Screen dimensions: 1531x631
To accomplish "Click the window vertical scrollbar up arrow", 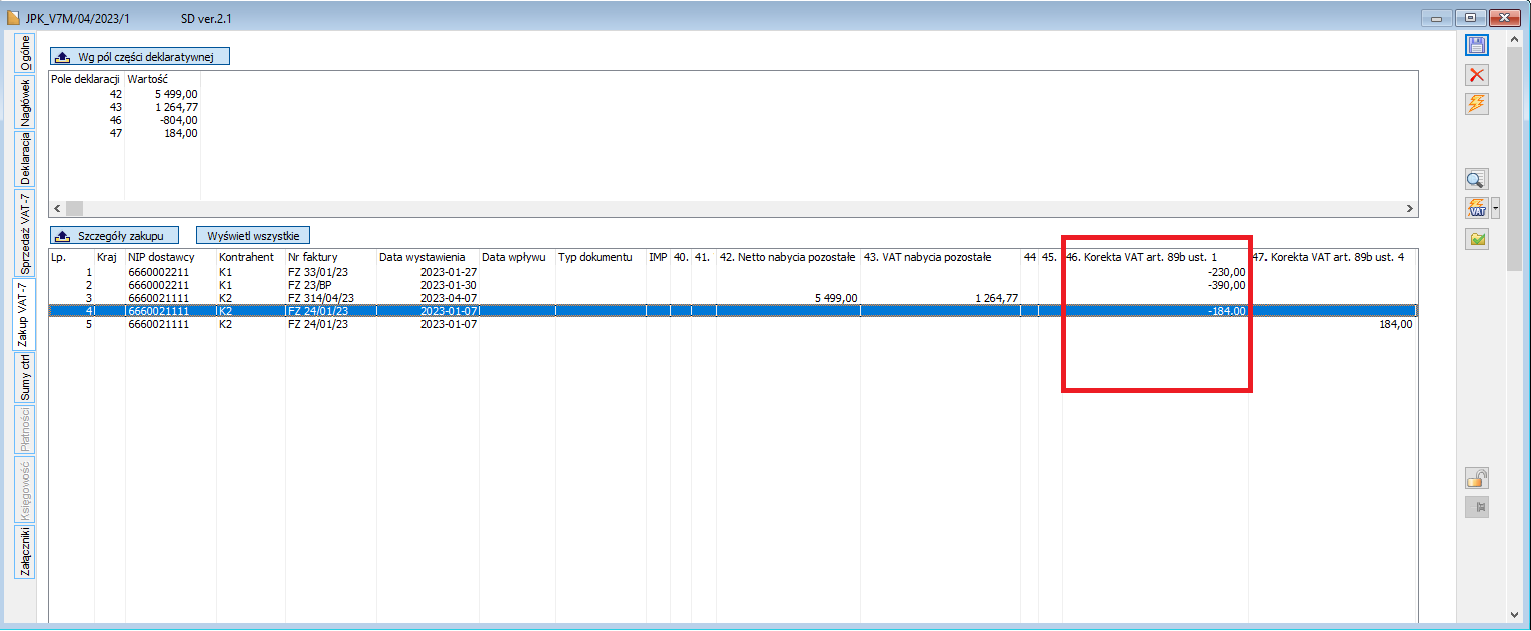I will [1514, 38].
